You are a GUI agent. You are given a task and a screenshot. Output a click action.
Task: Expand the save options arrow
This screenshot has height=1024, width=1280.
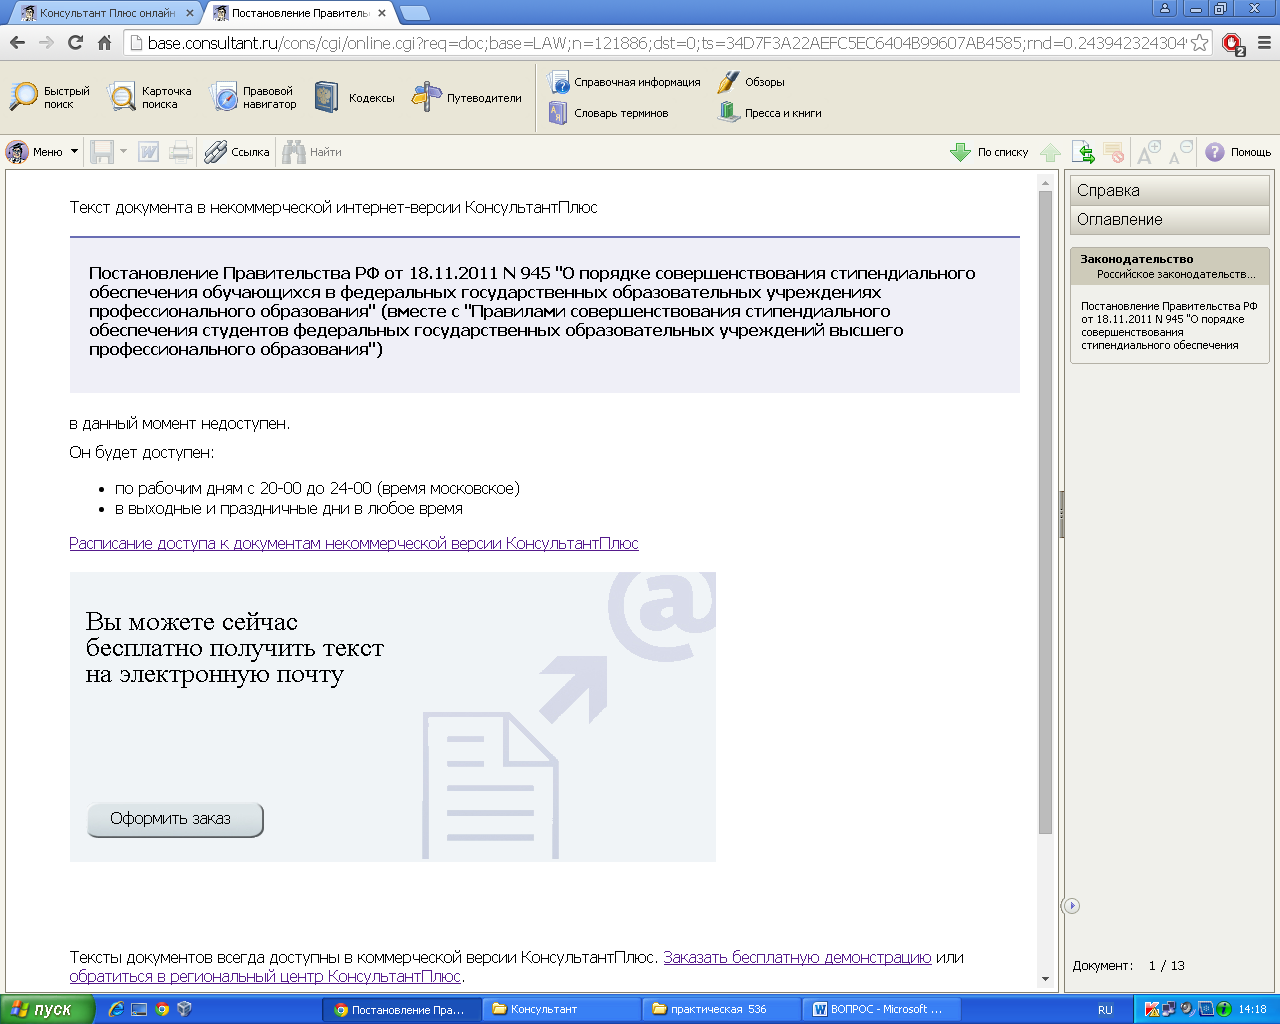pos(123,152)
